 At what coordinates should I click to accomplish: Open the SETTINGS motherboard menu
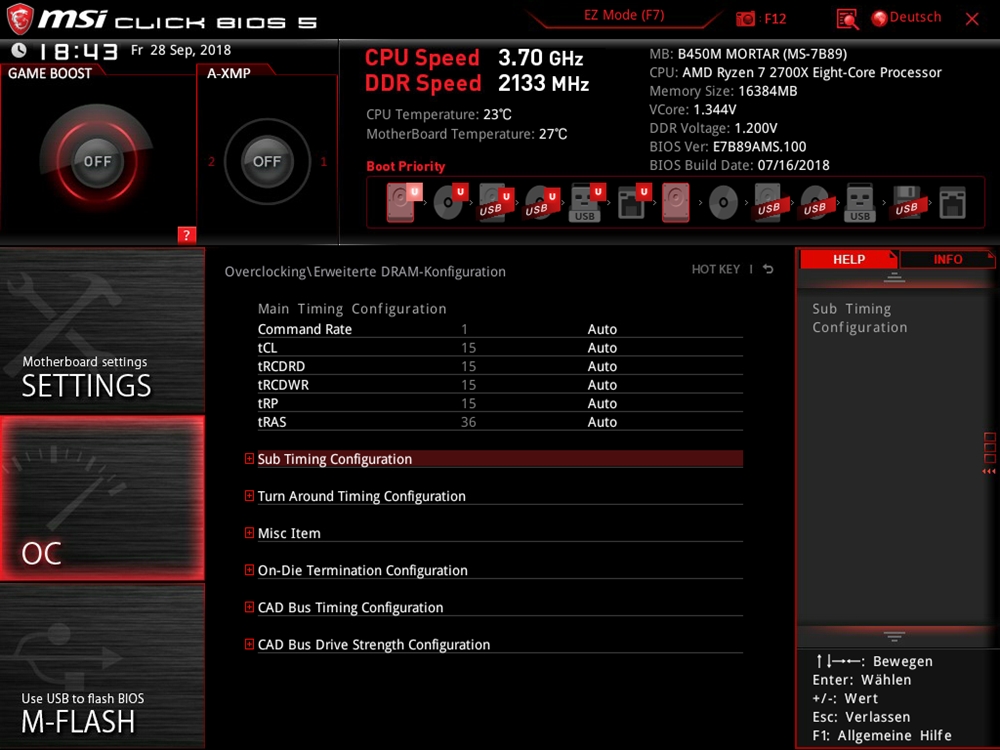coord(102,330)
